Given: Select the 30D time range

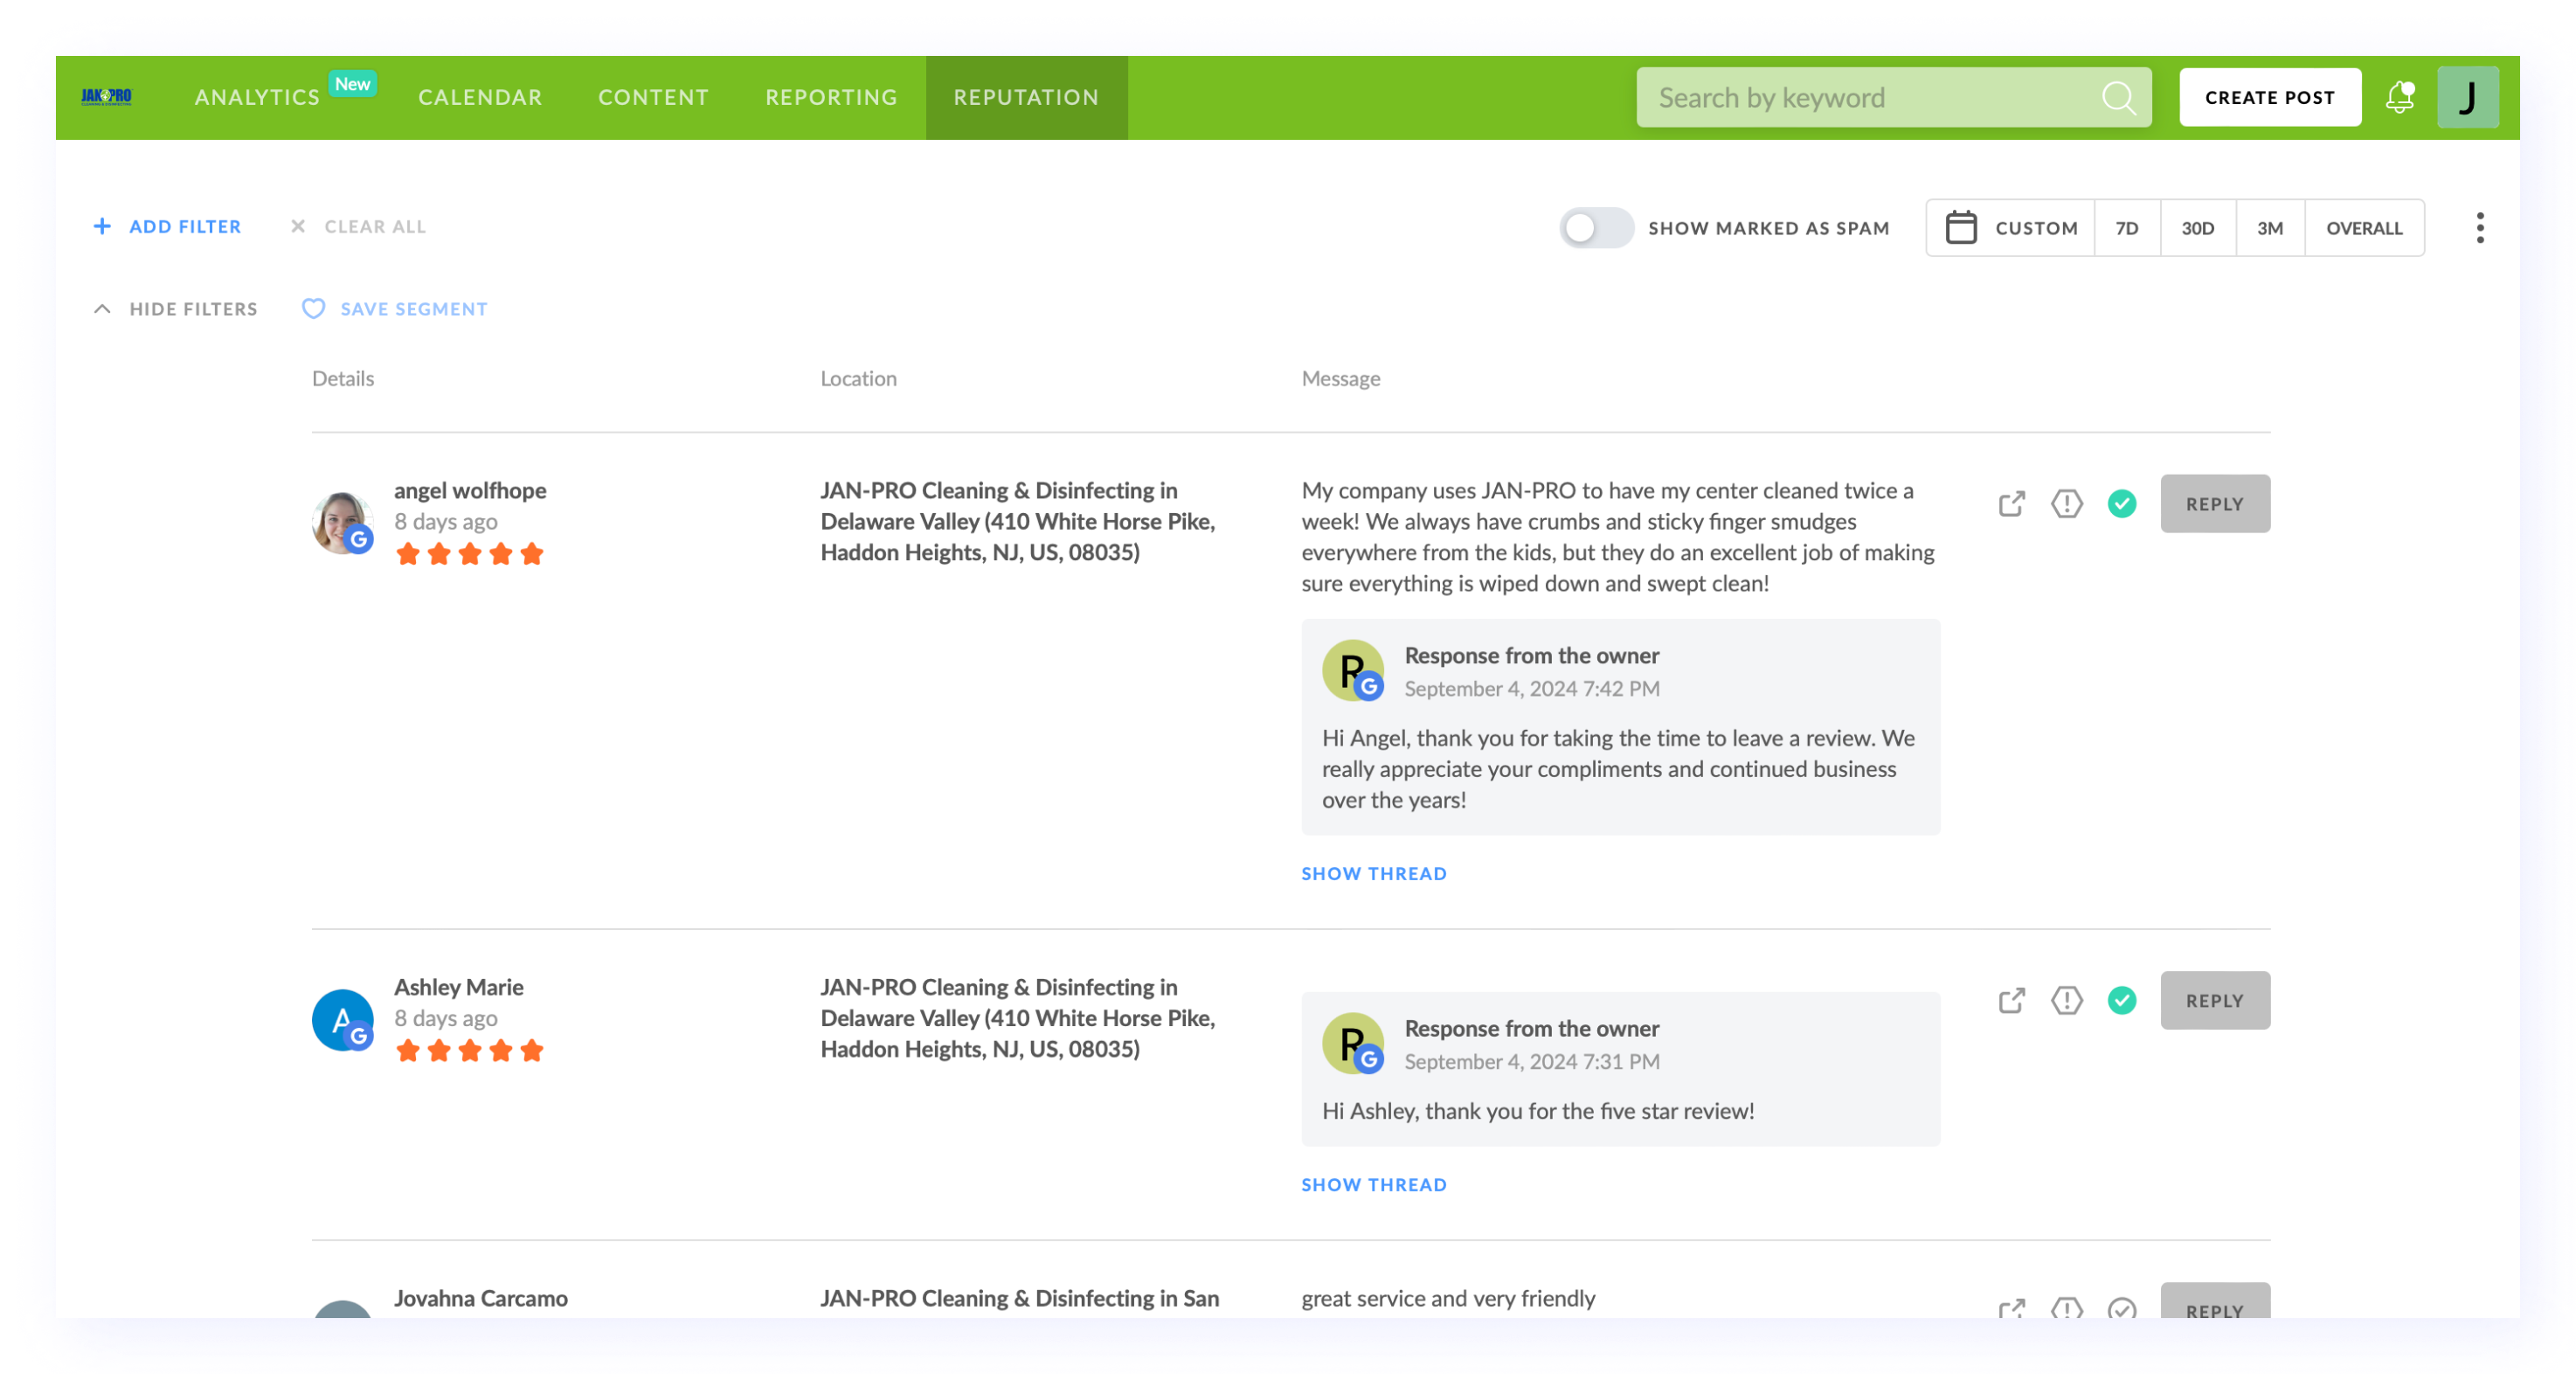Looking at the screenshot, I should pyautogui.click(x=2197, y=228).
